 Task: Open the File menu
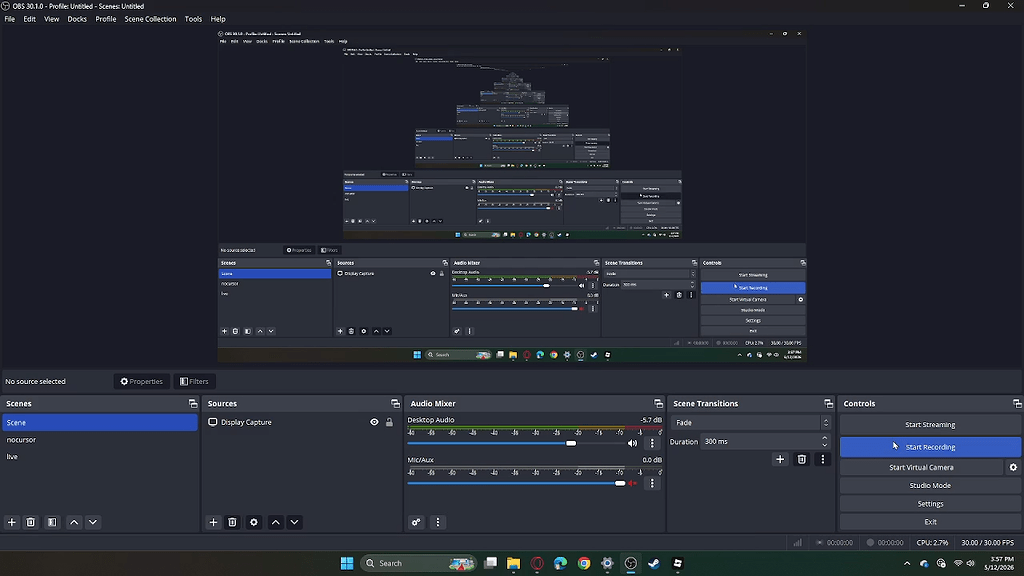(x=10, y=19)
